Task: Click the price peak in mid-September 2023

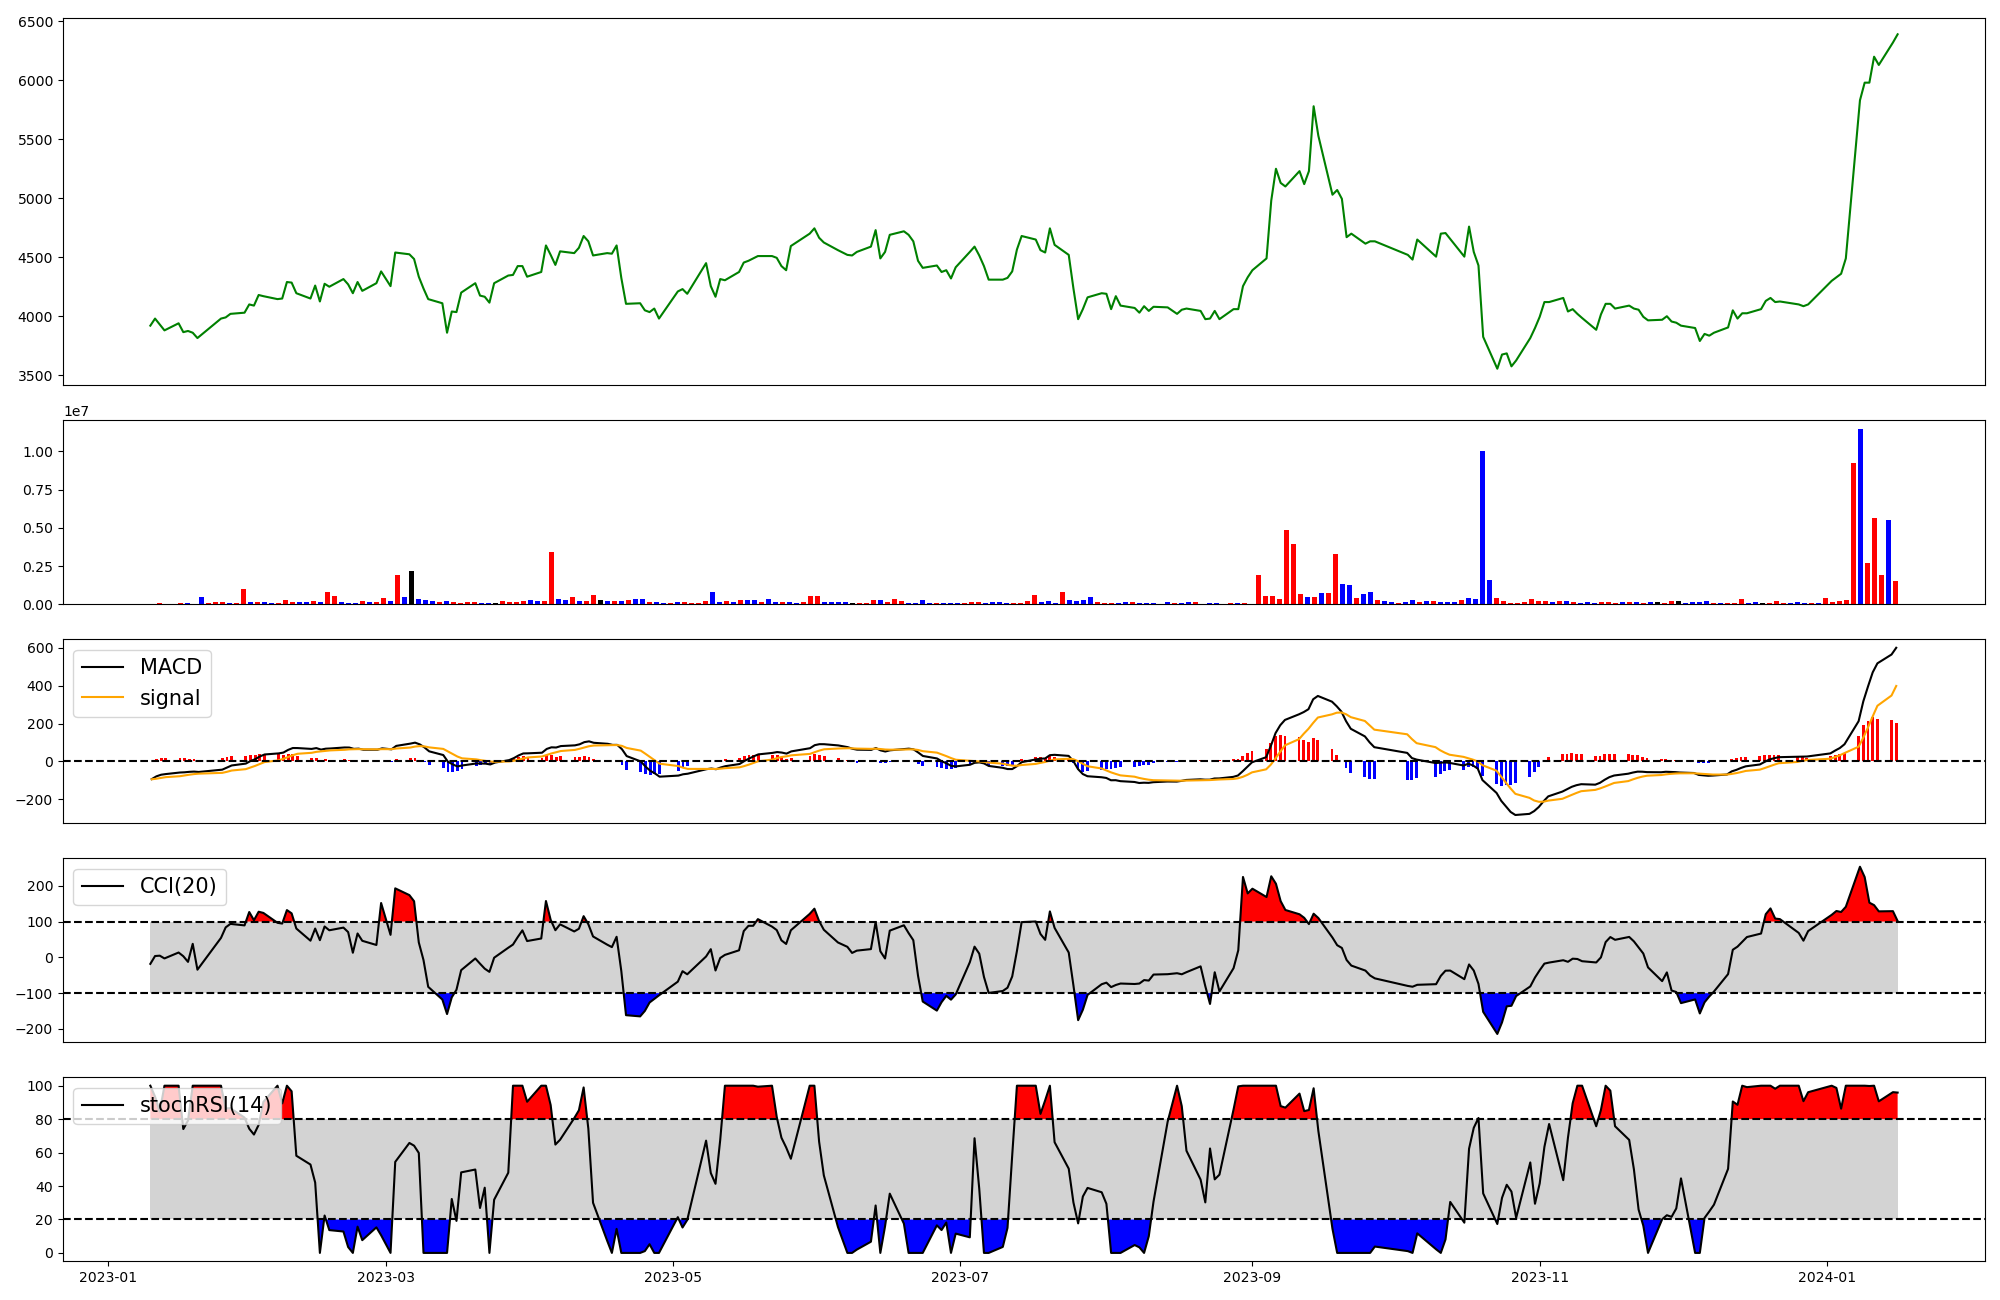Action: pos(1313,107)
